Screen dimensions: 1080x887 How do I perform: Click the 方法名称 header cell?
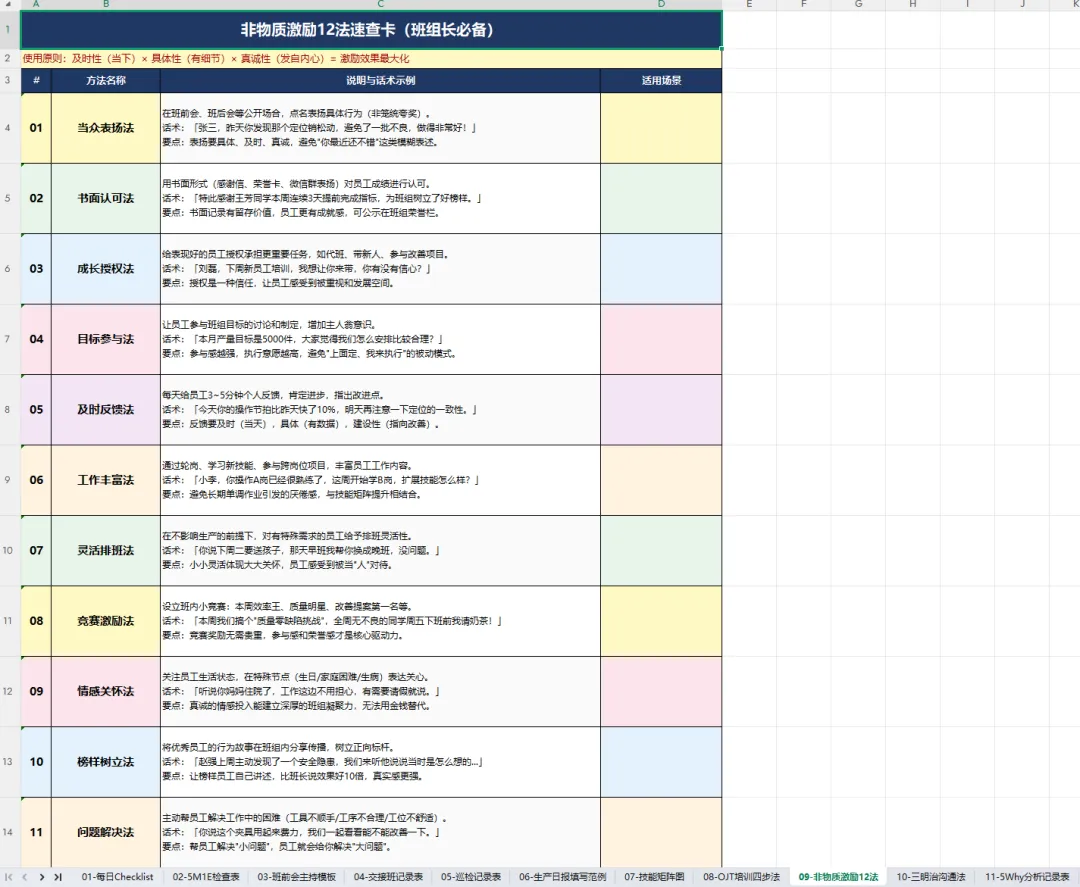[106, 81]
